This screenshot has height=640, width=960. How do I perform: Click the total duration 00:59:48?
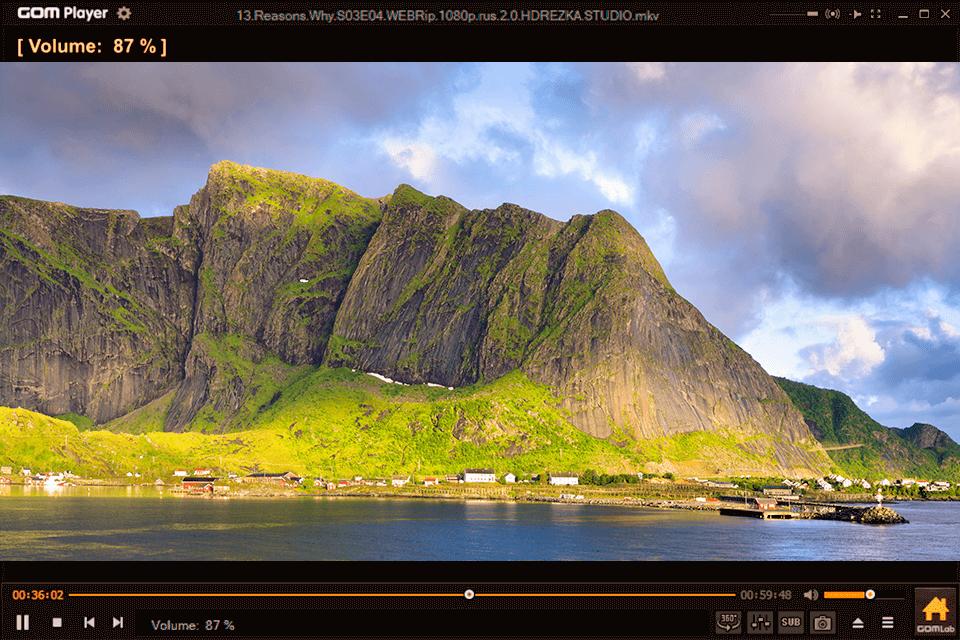point(766,595)
